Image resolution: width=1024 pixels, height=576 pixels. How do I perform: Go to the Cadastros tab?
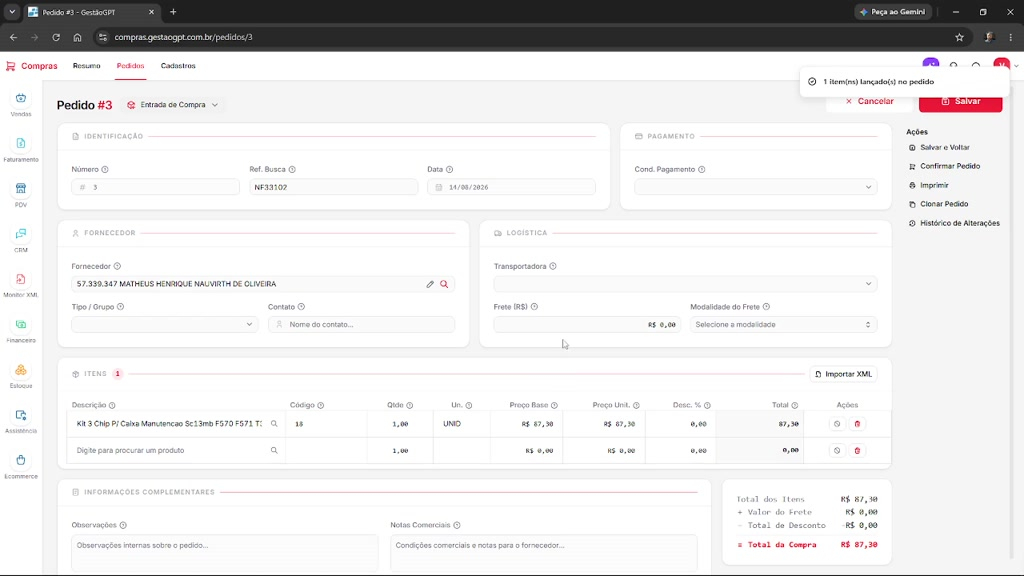pos(178,66)
